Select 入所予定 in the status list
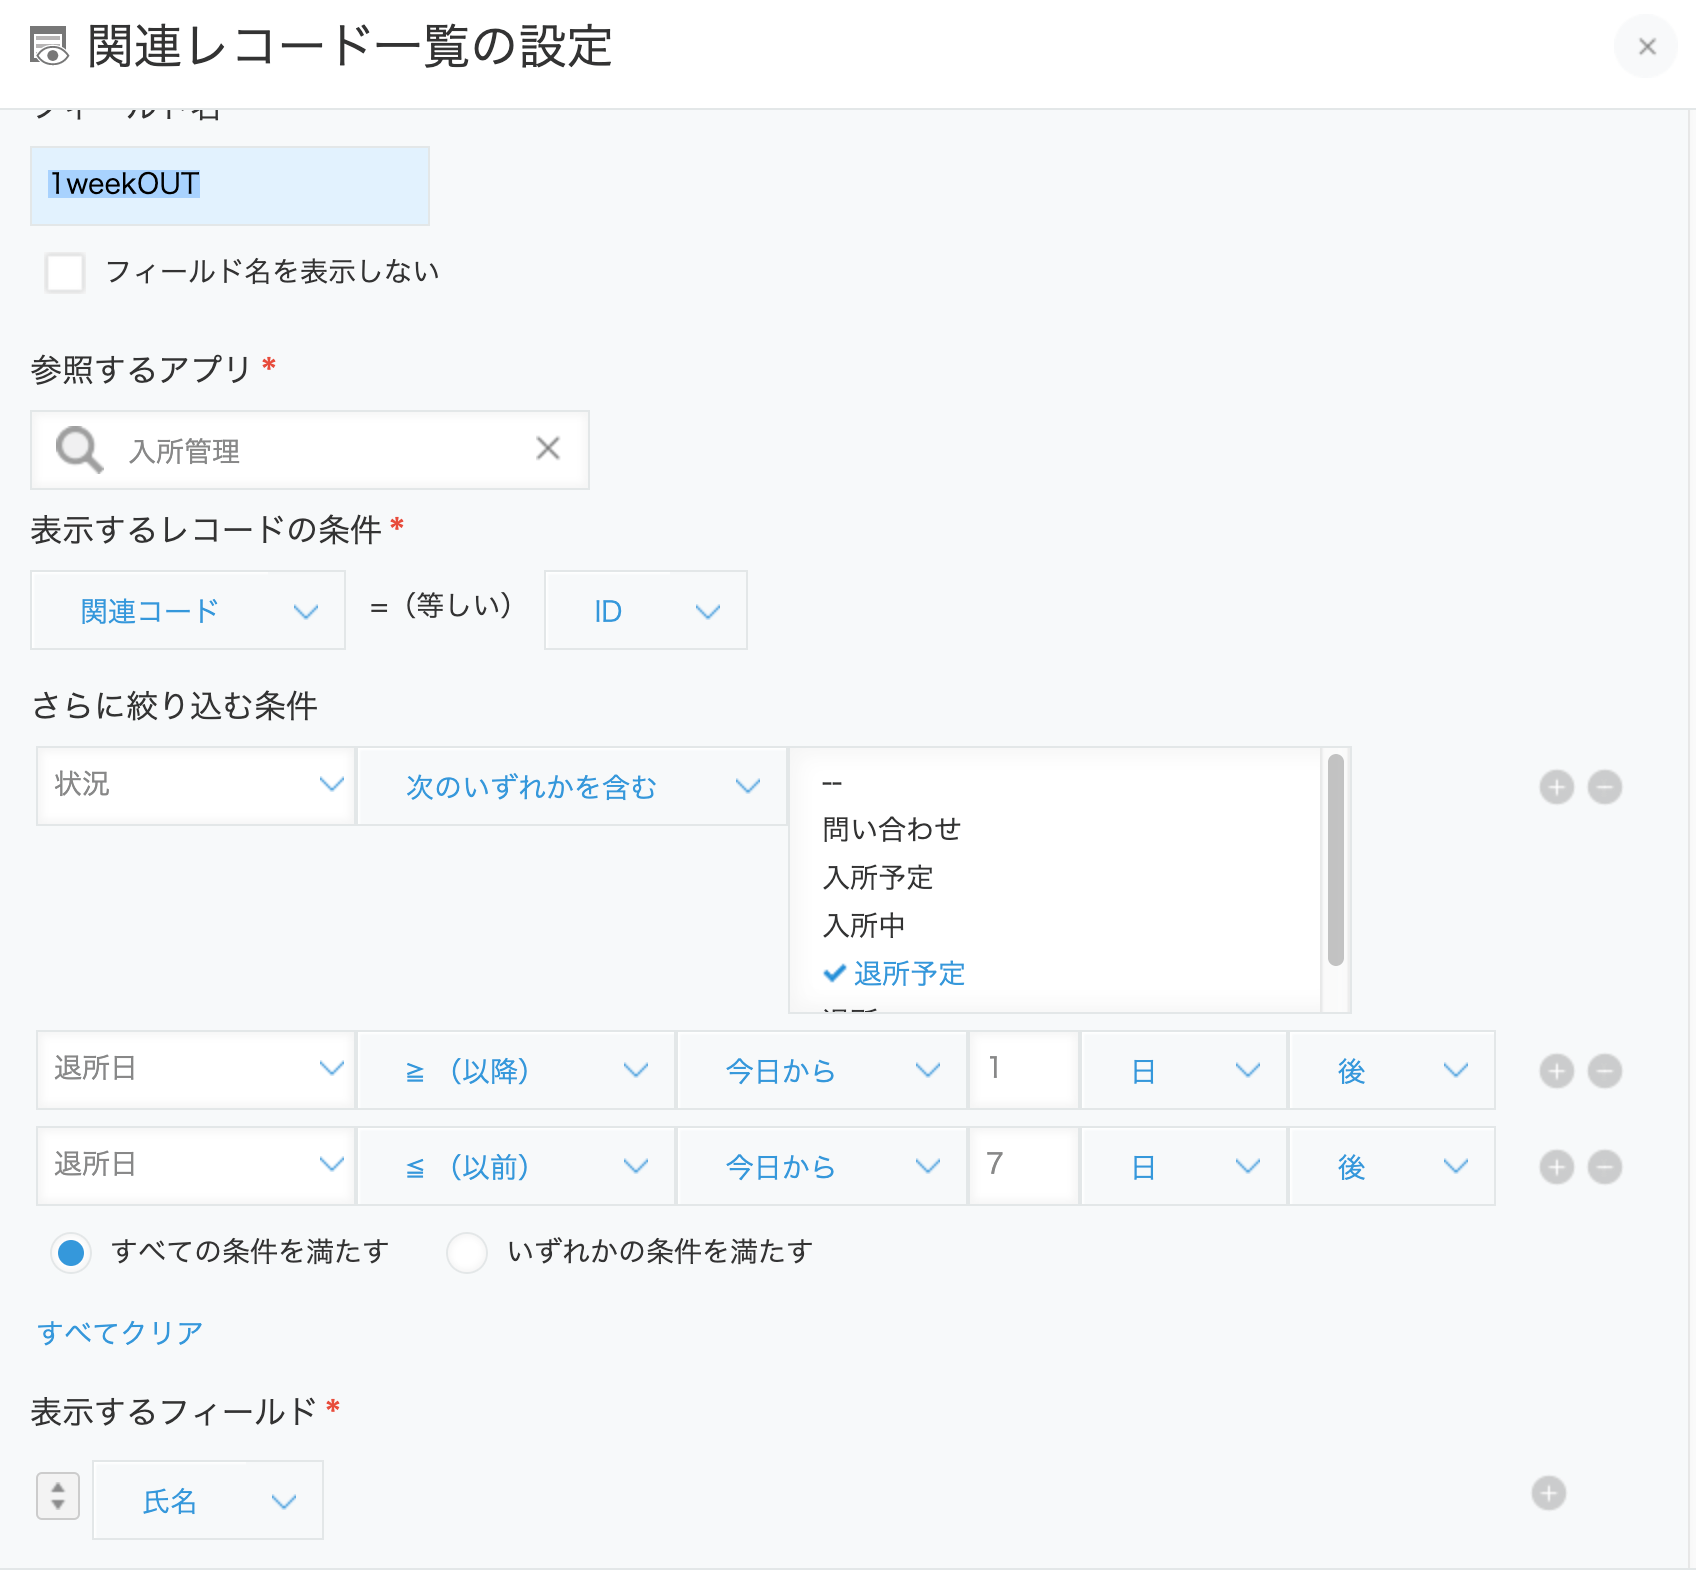Viewport: 1696px width, 1570px height. pos(878,877)
